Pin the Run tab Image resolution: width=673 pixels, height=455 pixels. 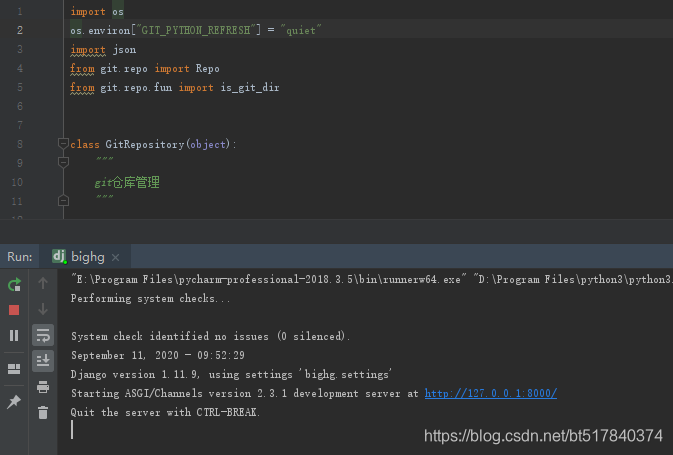[x=14, y=402]
